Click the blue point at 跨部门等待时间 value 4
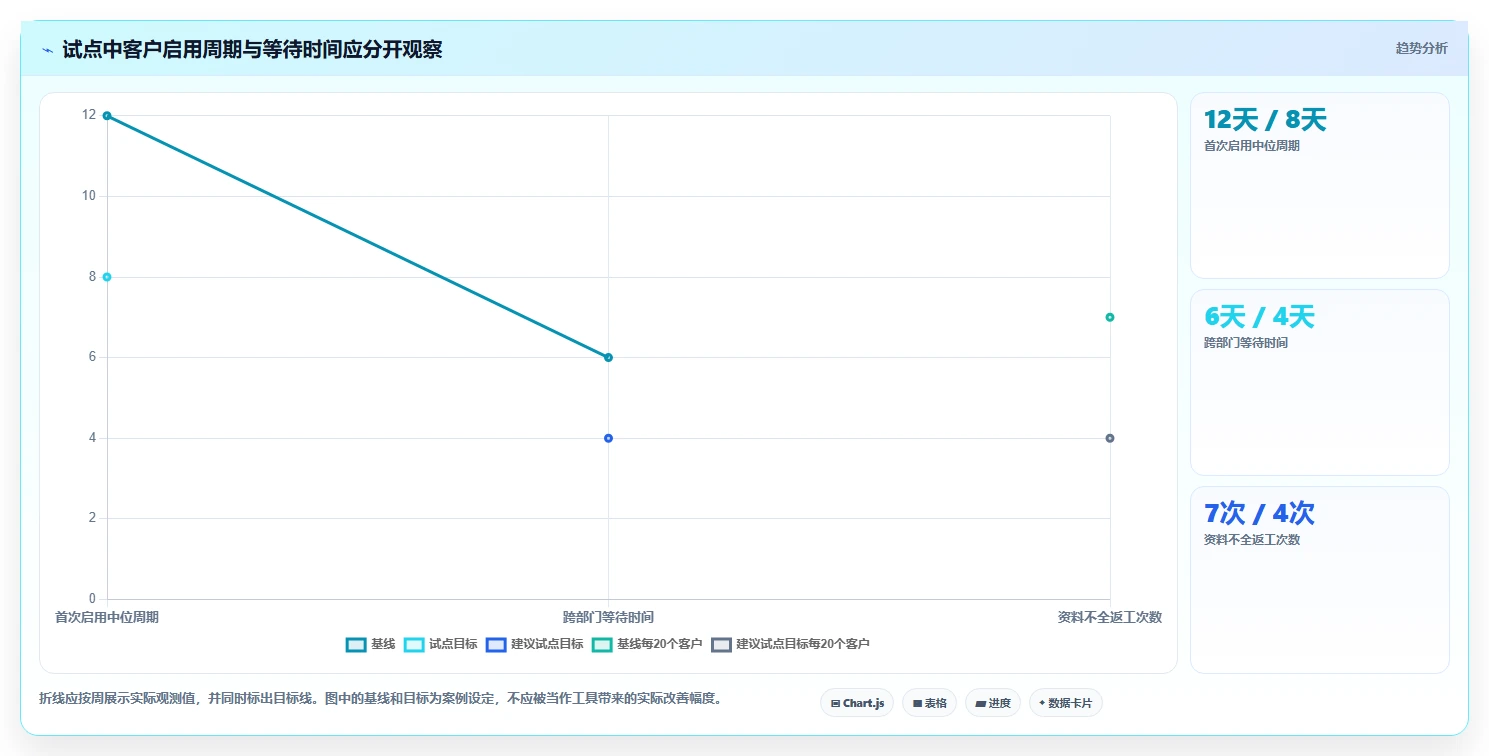Image resolution: width=1489 pixels, height=756 pixels. pos(608,438)
